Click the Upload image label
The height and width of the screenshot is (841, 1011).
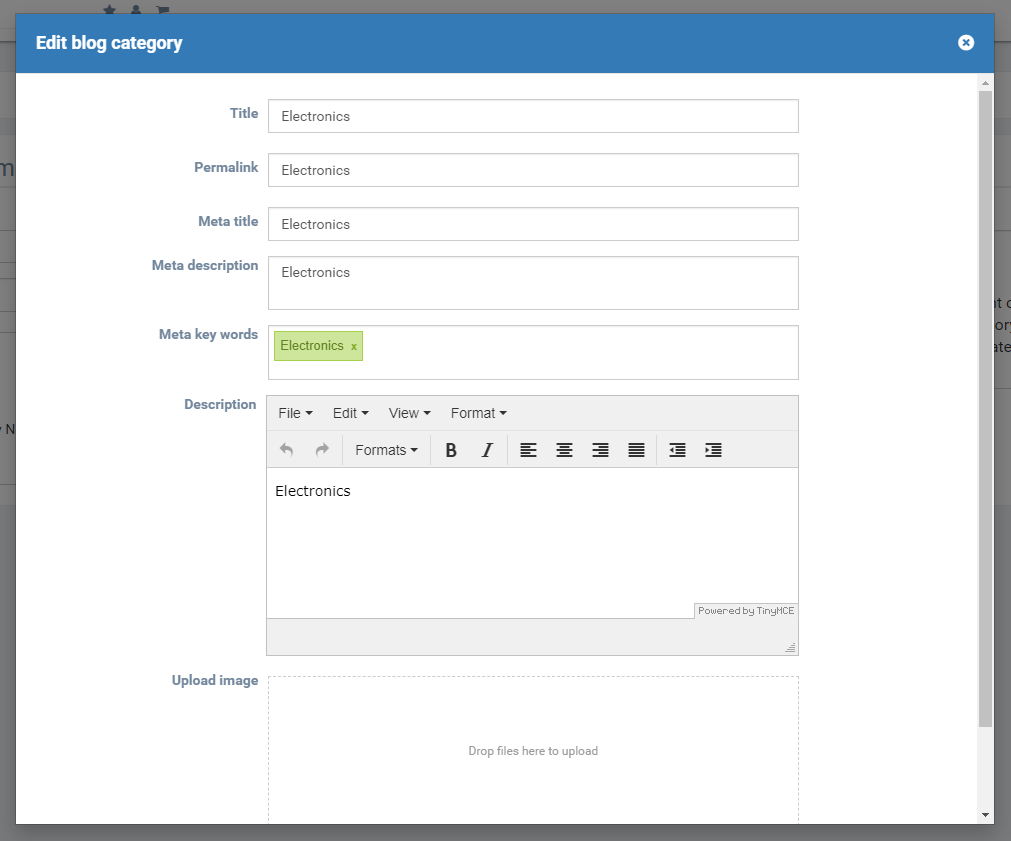(215, 680)
